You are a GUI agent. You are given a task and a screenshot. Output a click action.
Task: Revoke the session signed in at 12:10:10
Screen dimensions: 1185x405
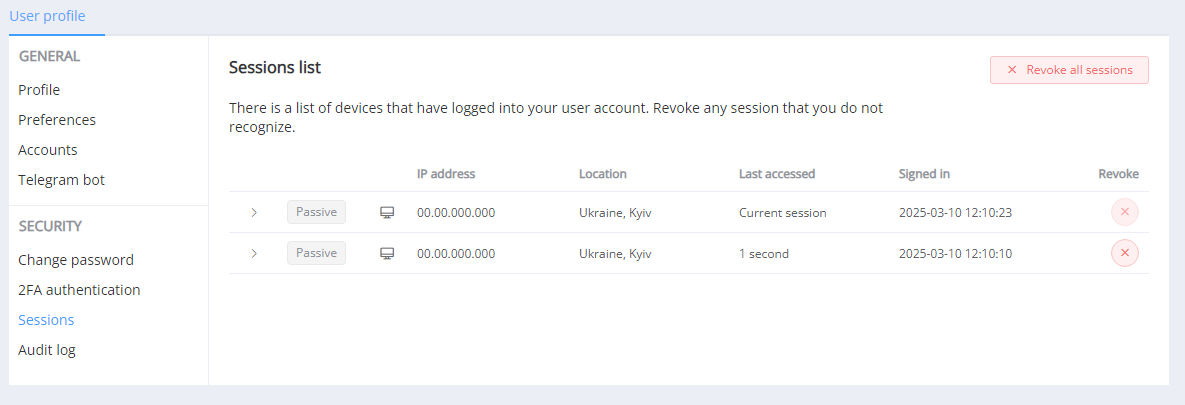1124,253
